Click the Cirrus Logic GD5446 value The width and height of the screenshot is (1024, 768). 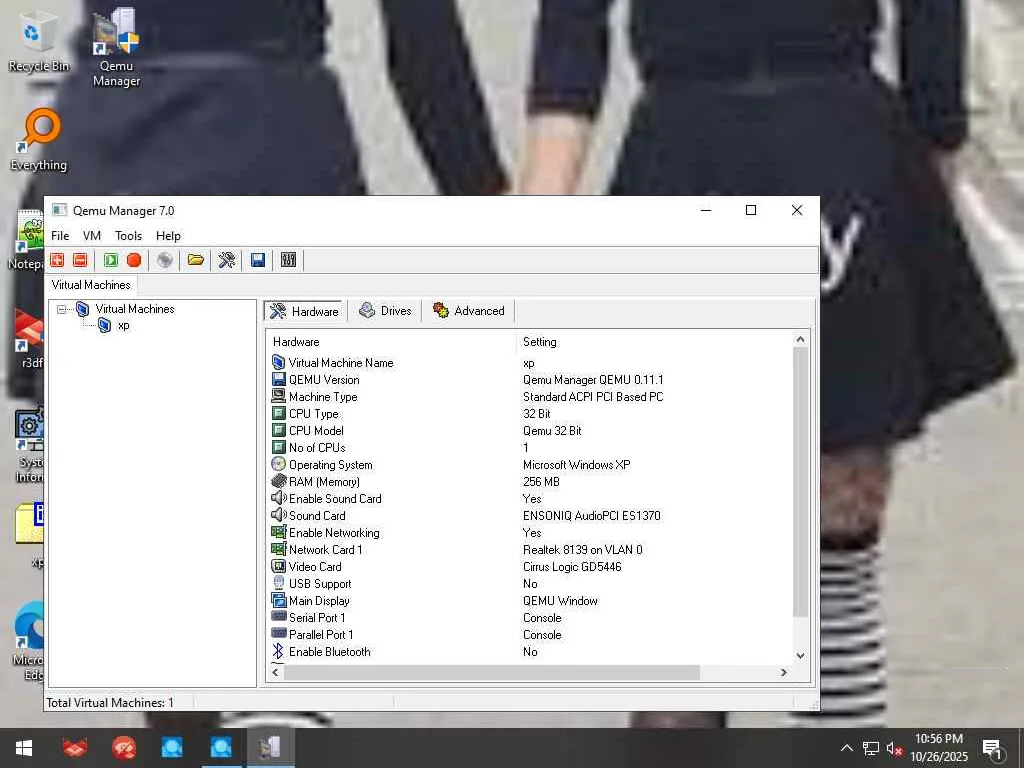(572, 566)
